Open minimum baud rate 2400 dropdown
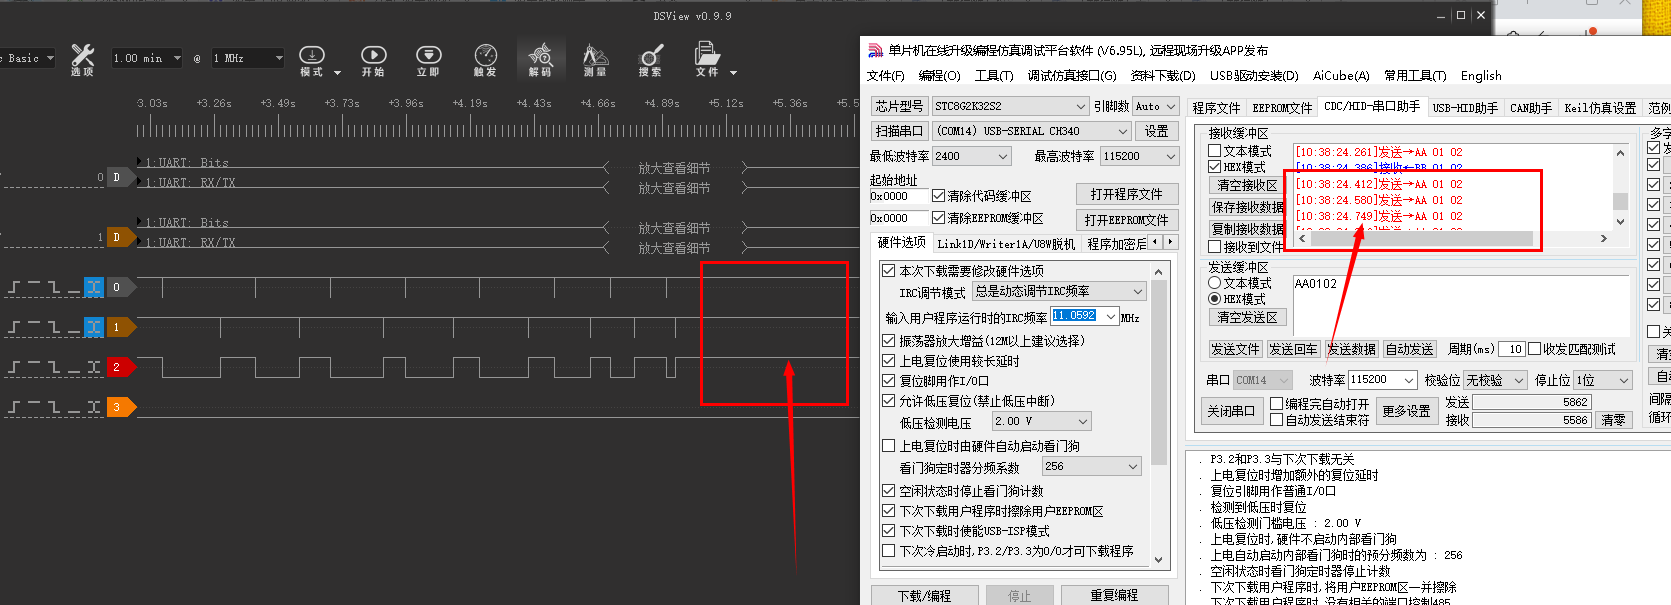 [972, 156]
